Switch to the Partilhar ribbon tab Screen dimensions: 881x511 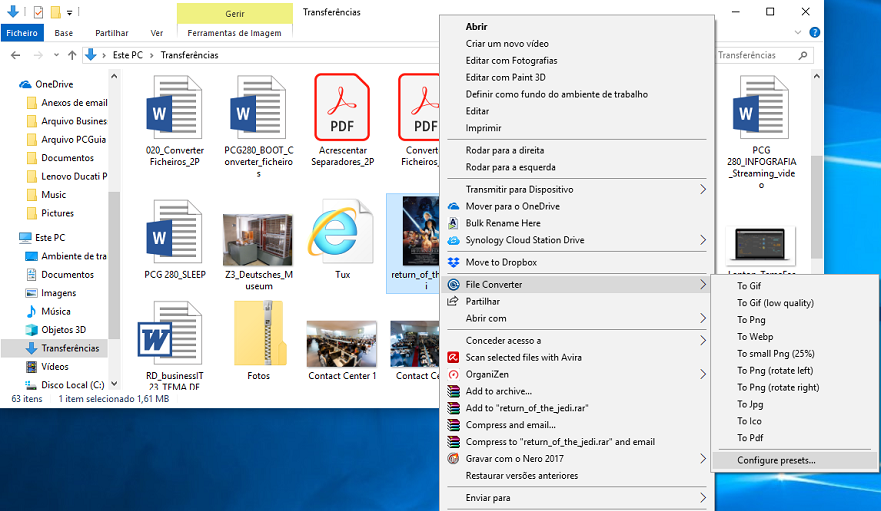[111, 33]
